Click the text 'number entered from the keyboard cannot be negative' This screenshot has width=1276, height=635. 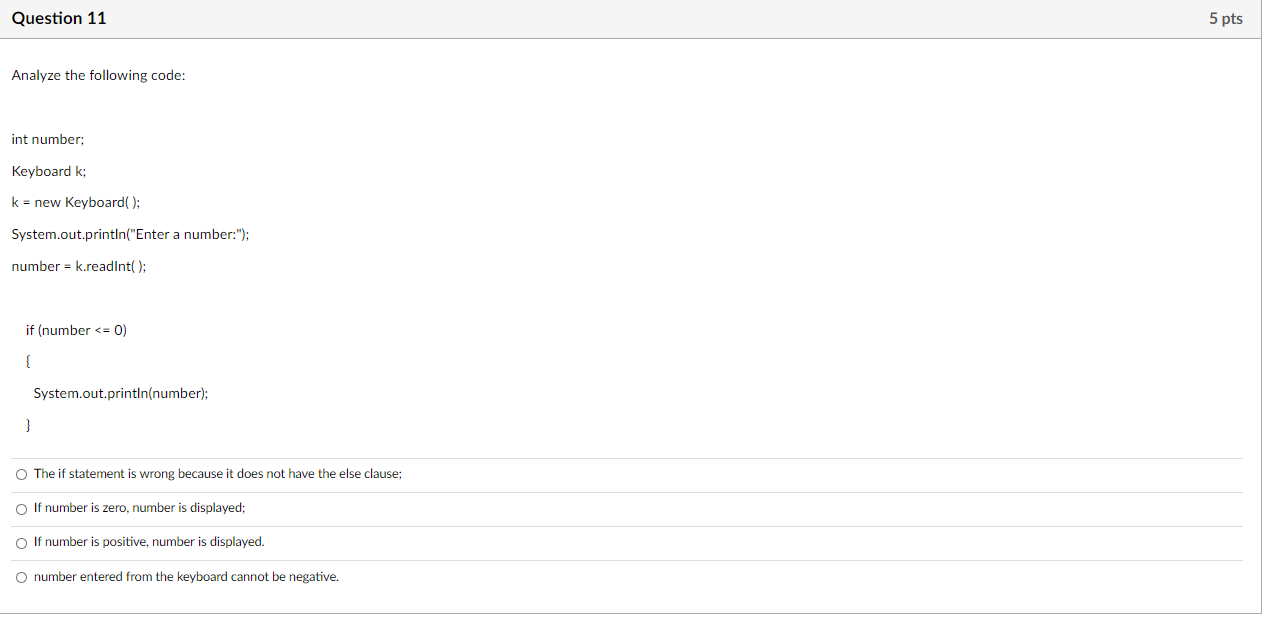186,577
